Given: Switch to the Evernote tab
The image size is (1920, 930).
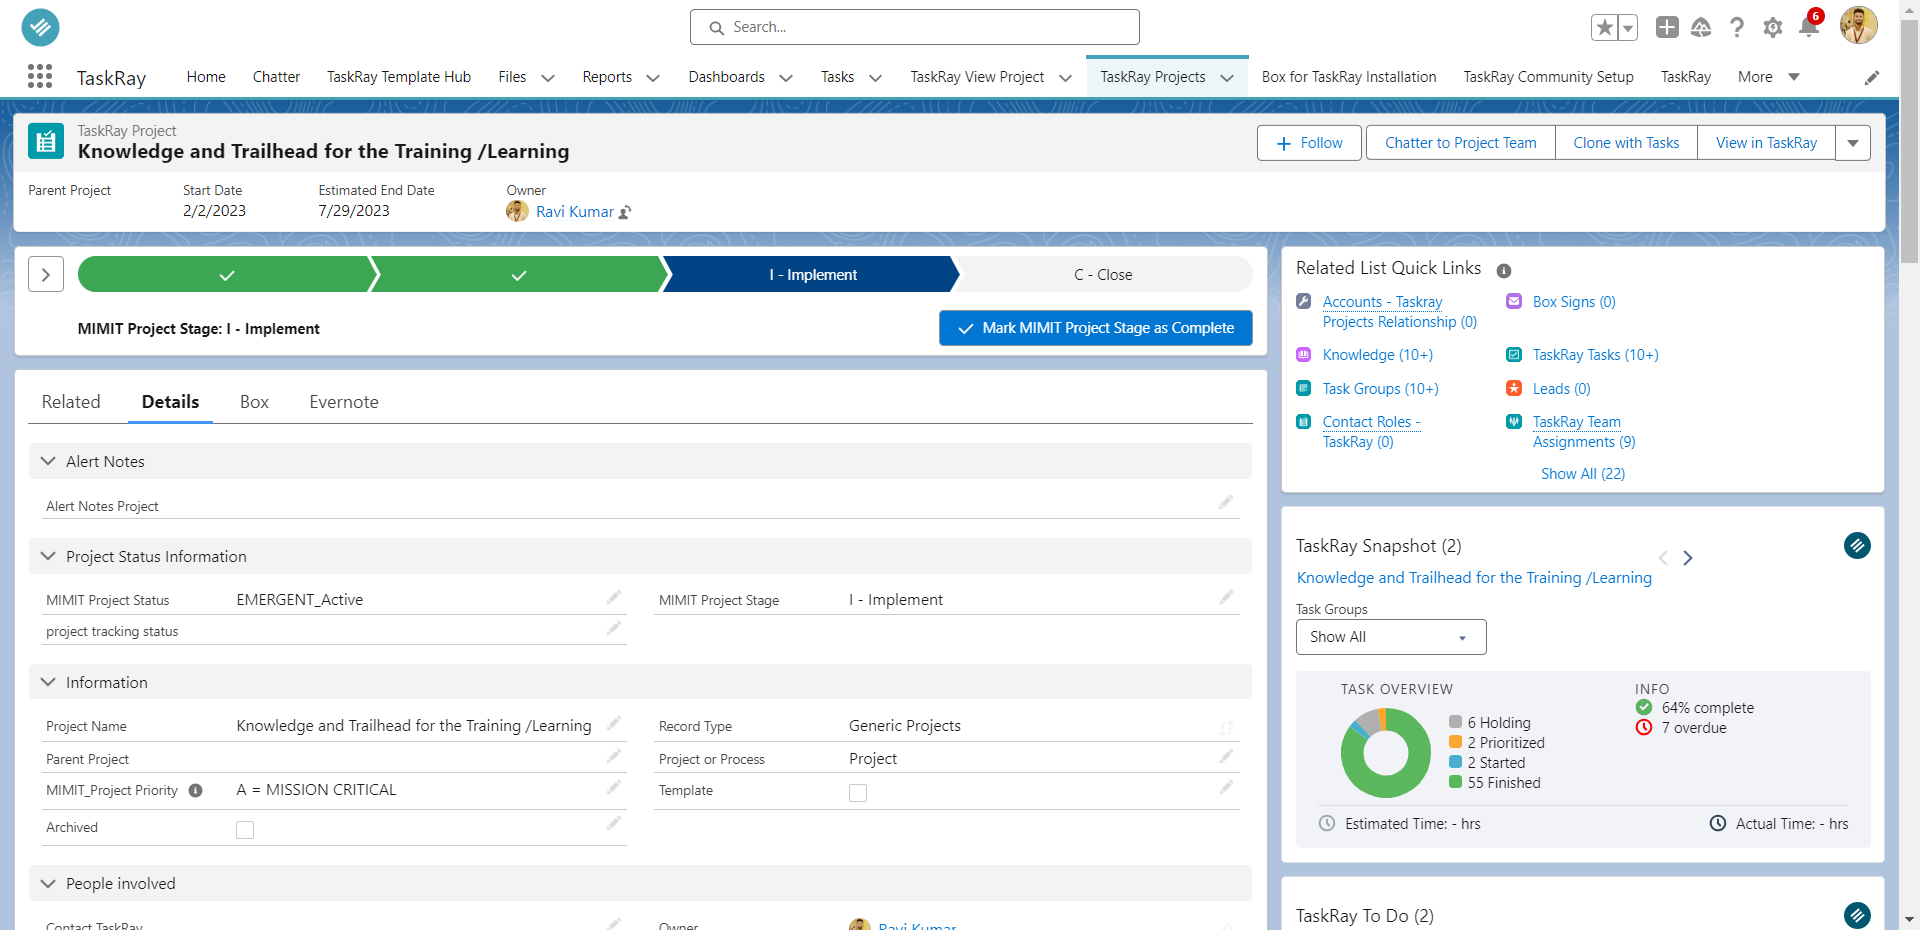Looking at the screenshot, I should click(x=343, y=401).
